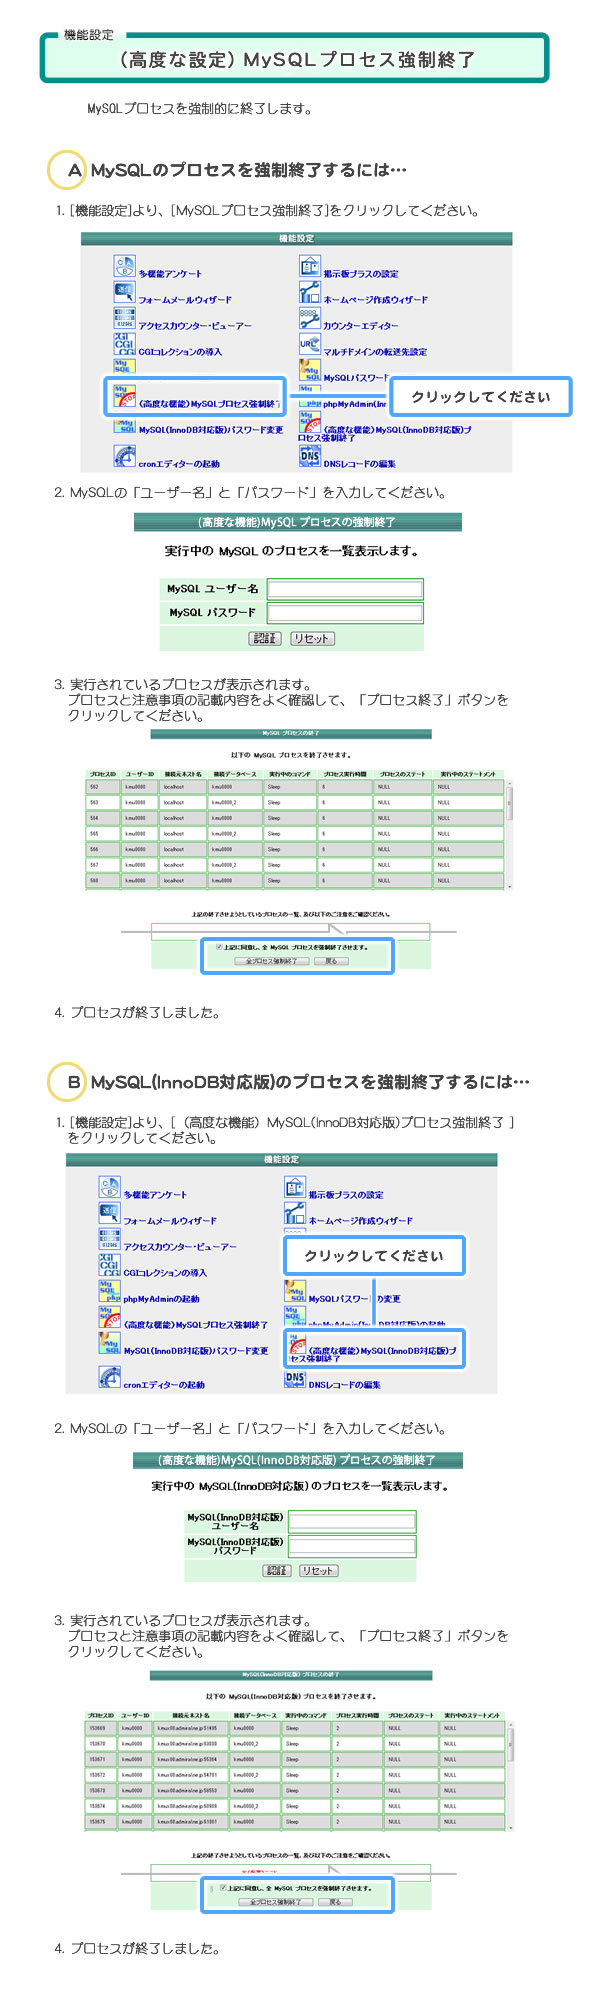
Task: Click the 戻る button in the InnoDB process dialog
Action: 335,1902
